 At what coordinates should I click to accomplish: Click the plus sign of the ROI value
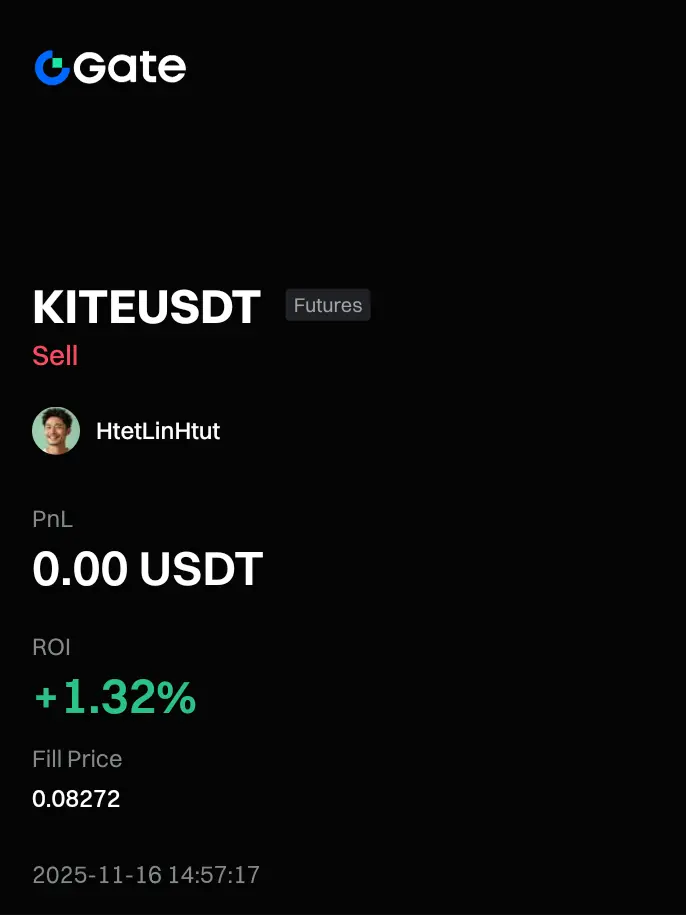(46, 698)
